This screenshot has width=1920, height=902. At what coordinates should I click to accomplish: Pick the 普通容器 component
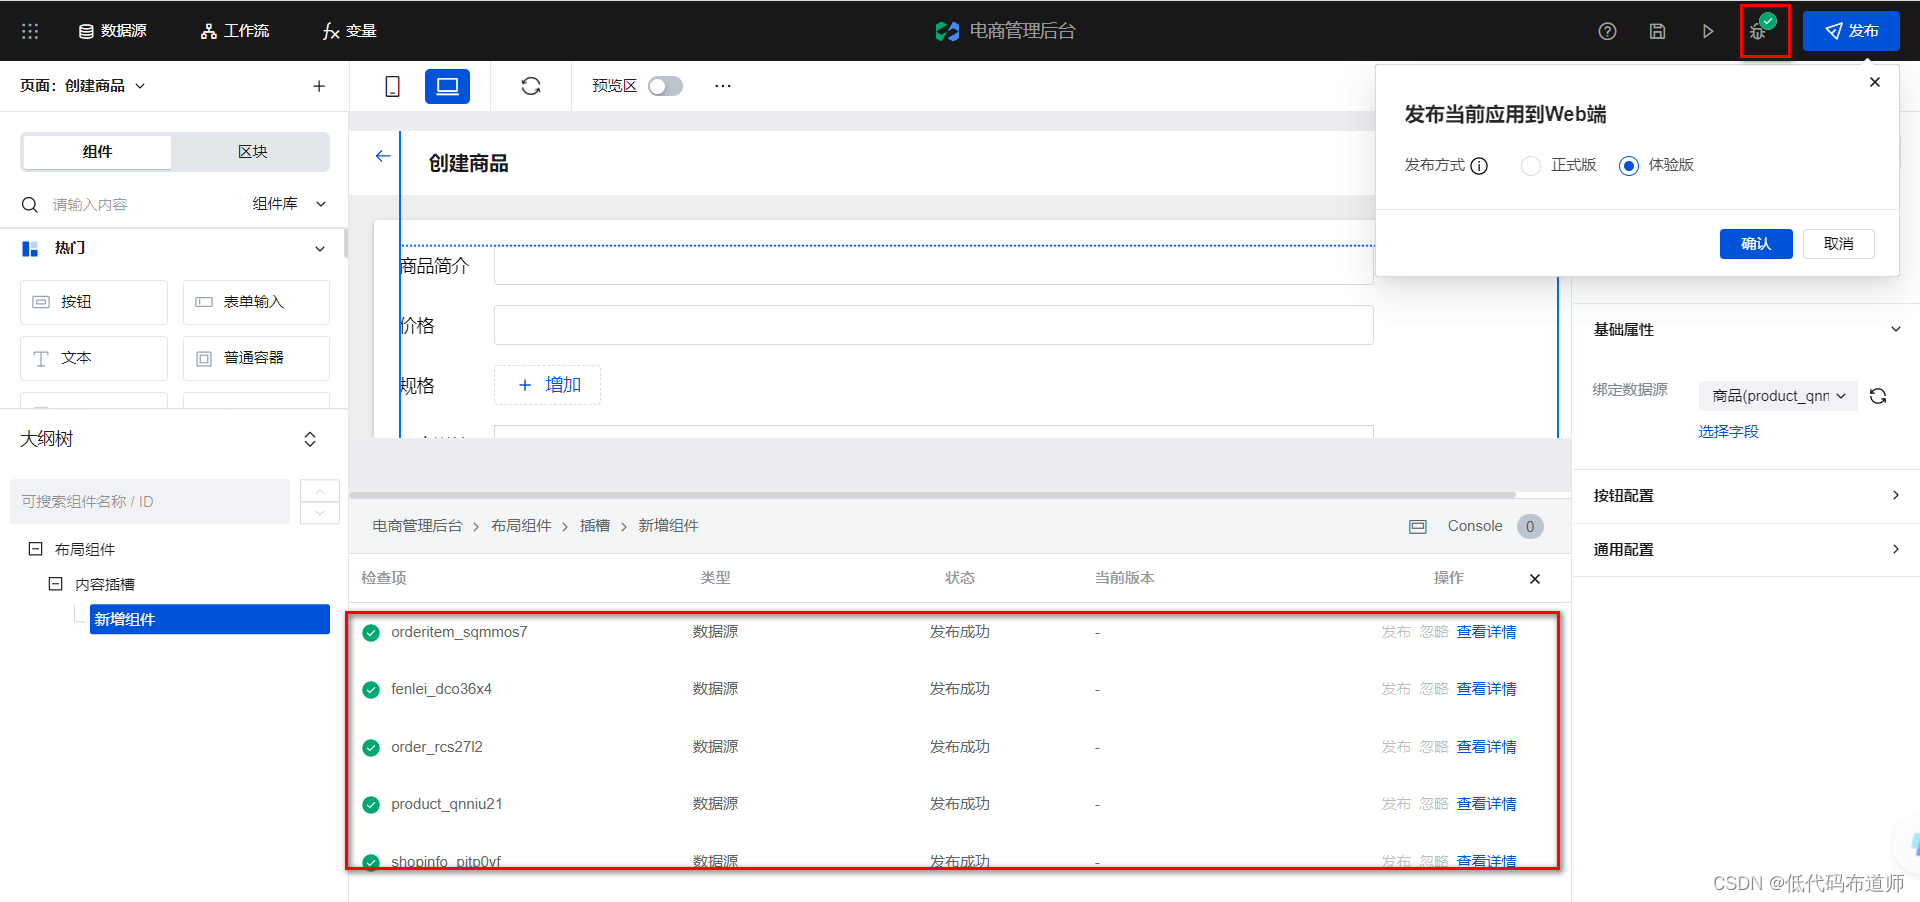256,358
